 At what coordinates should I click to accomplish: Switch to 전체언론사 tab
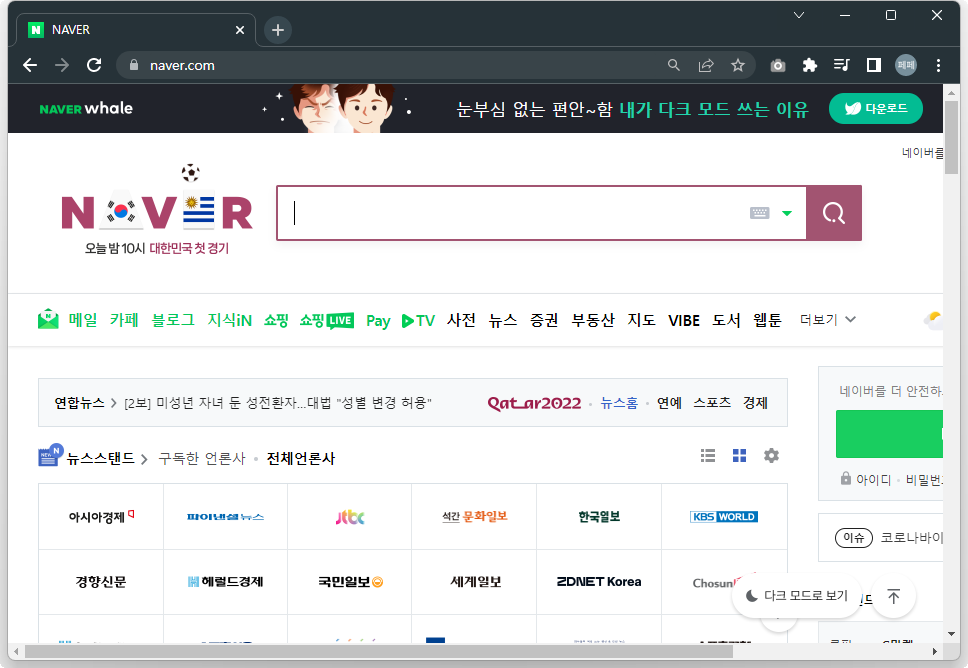click(x=301, y=458)
